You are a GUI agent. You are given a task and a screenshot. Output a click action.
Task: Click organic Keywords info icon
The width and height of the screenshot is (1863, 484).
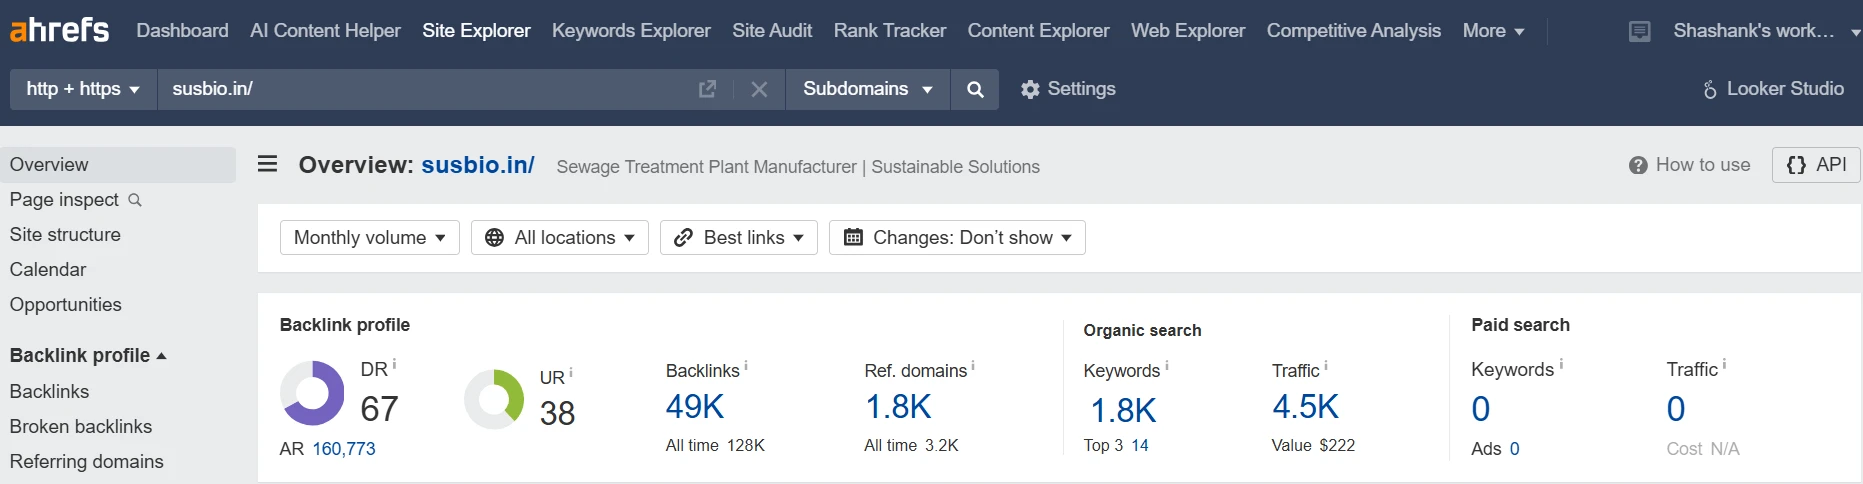click(x=1166, y=366)
